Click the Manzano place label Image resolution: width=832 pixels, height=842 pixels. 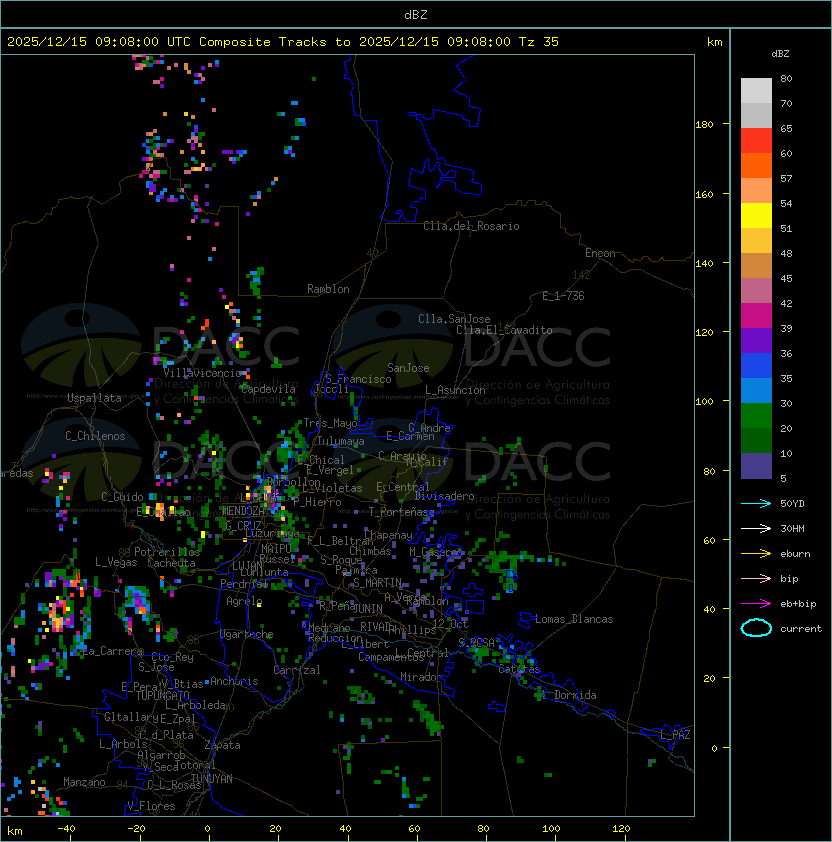[84, 782]
